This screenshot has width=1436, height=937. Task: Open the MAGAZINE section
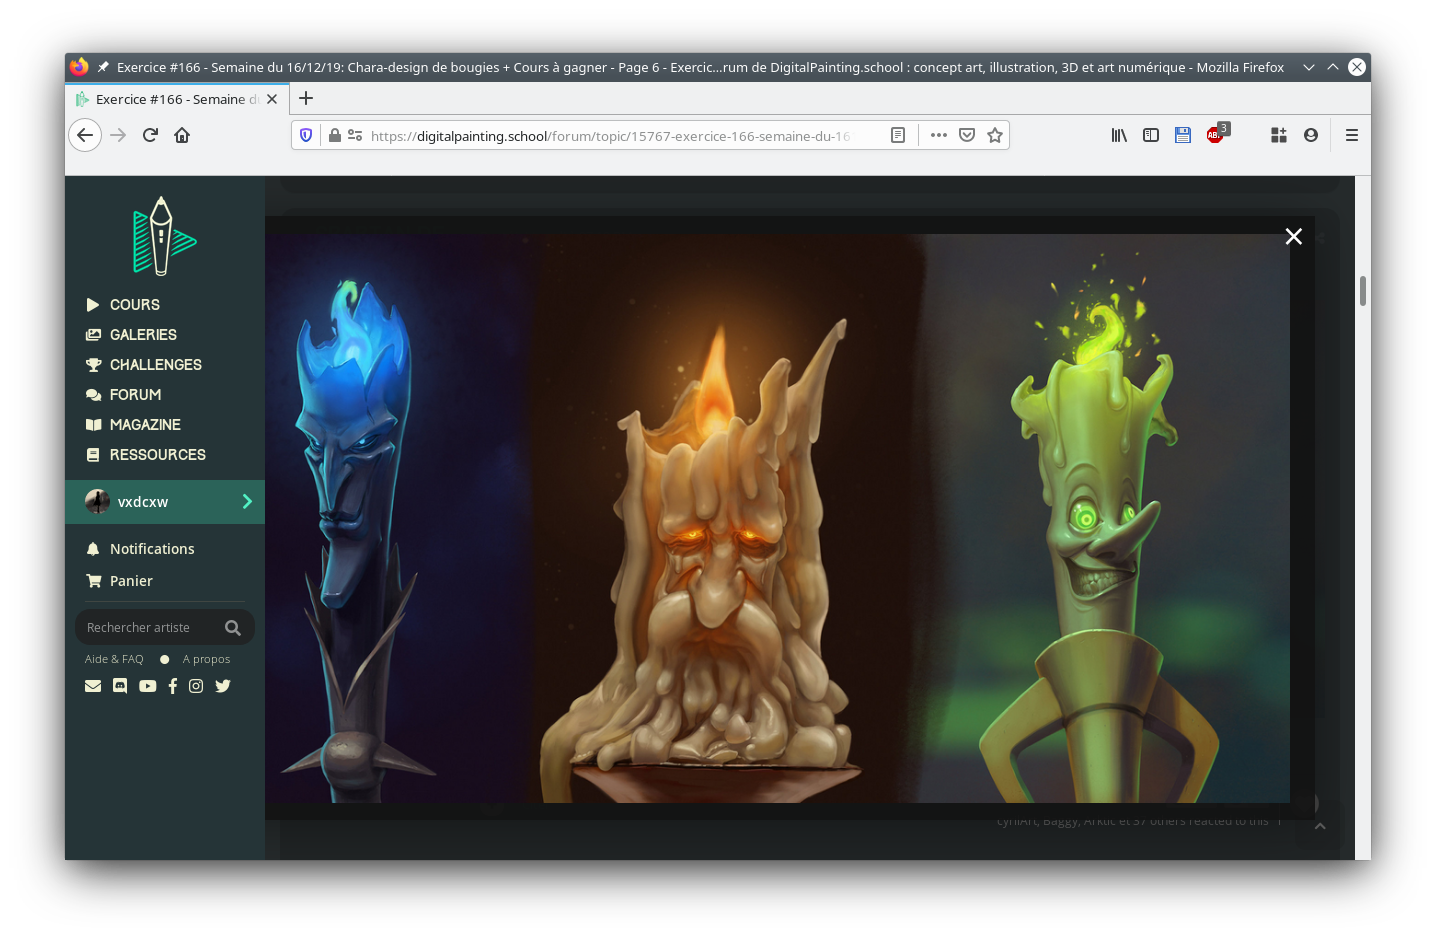click(x=144, y=424)
